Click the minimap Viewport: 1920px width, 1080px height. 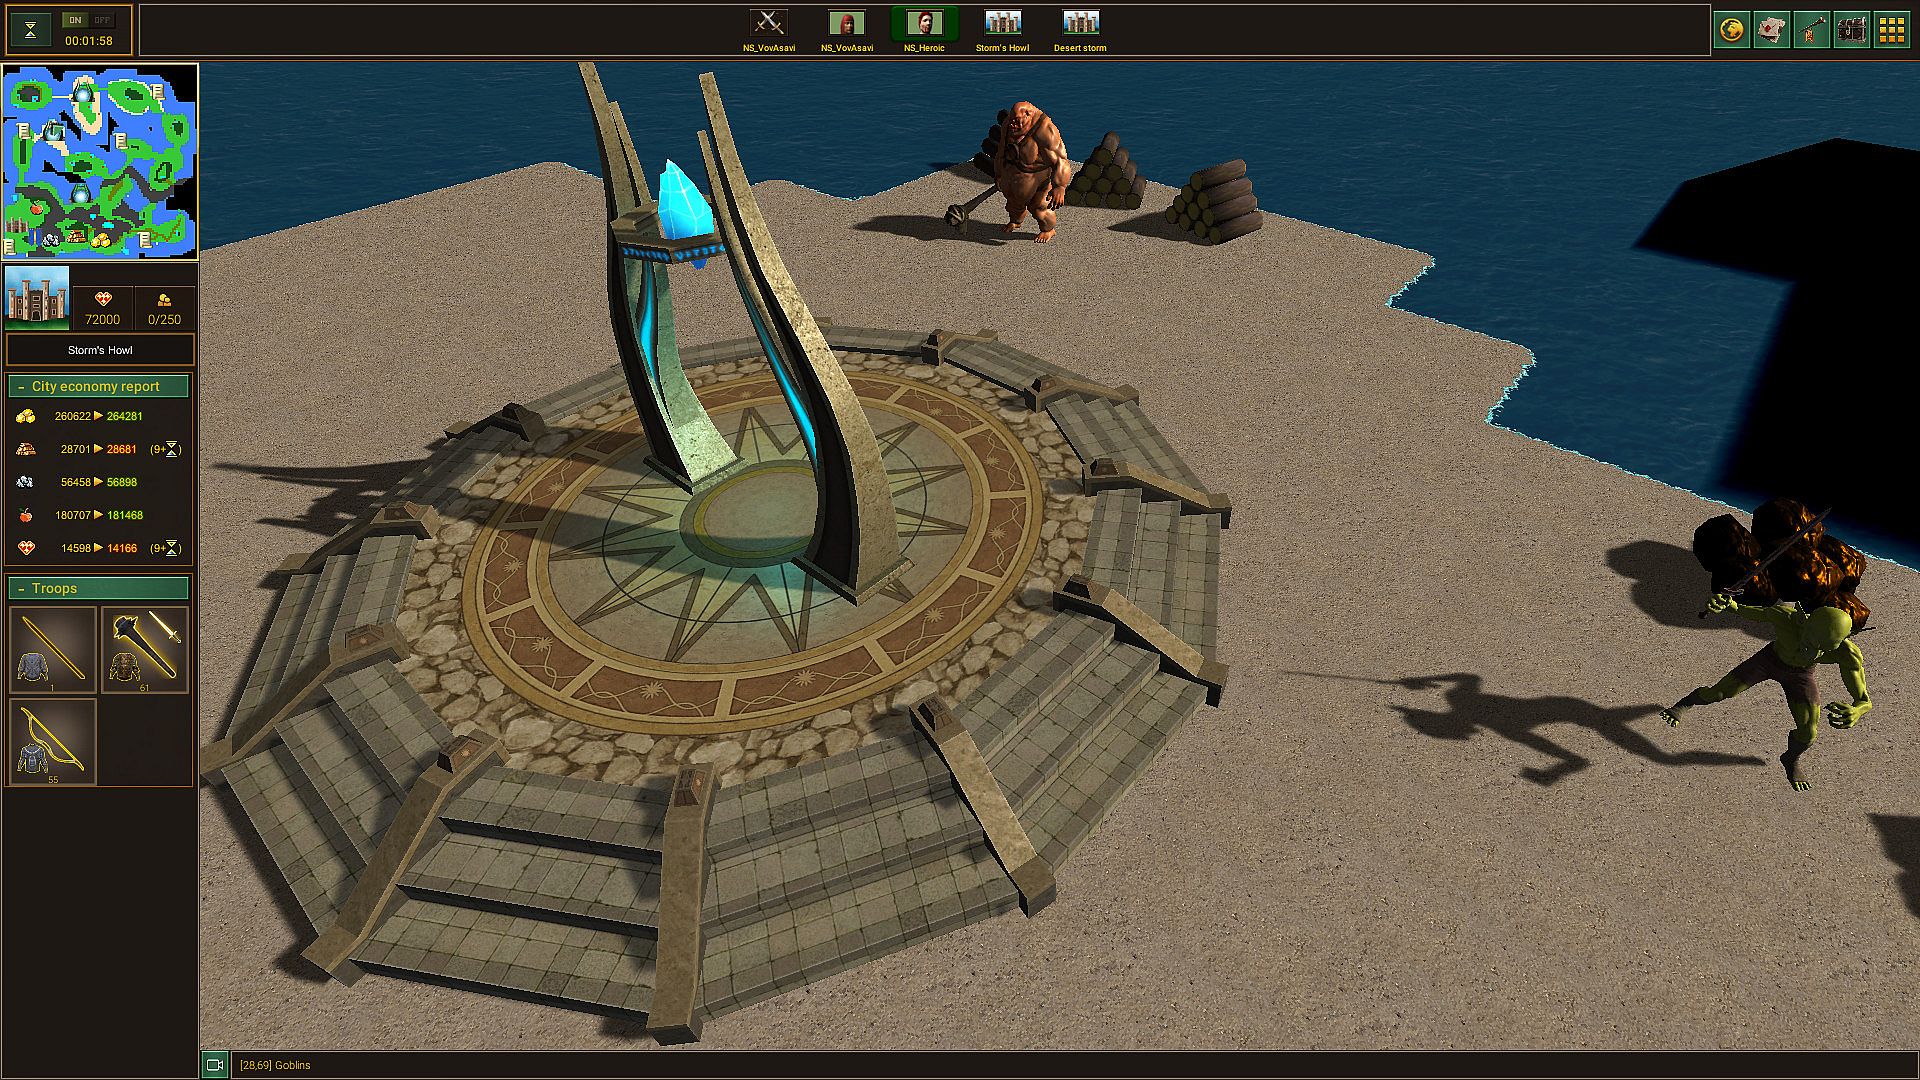pos(100,162)
